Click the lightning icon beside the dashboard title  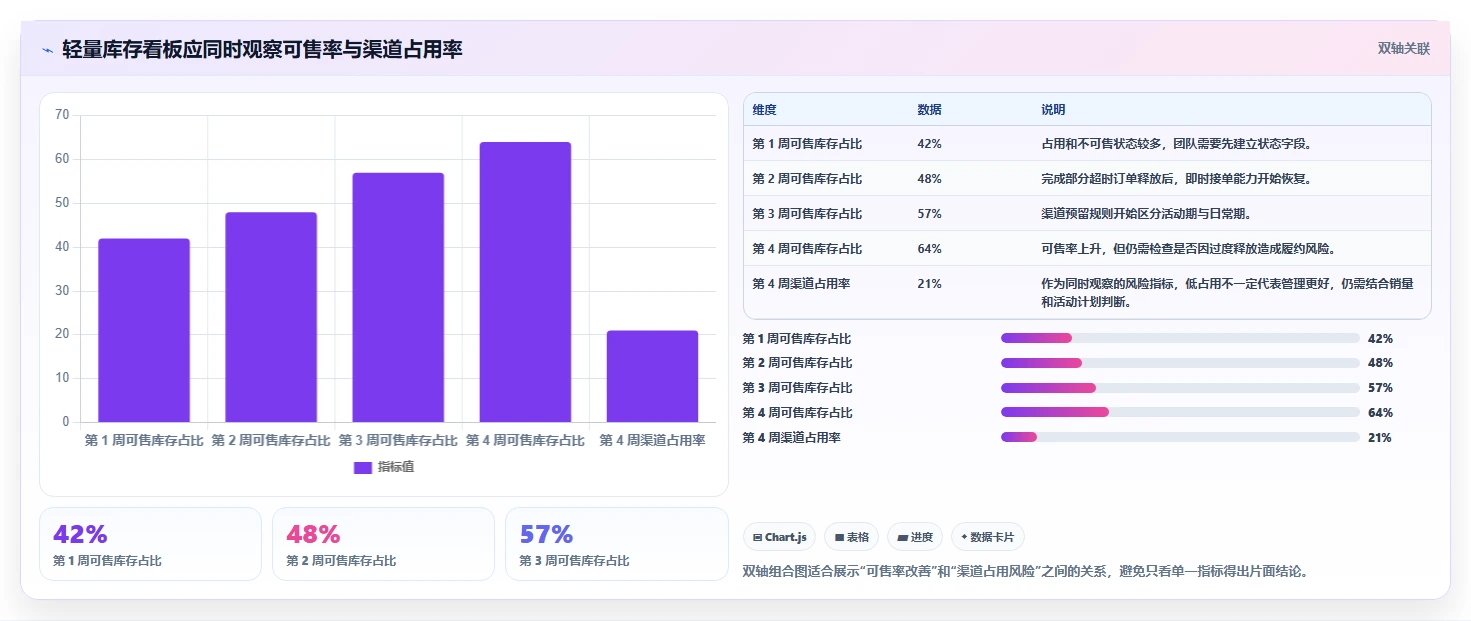[x=48, y=49]
